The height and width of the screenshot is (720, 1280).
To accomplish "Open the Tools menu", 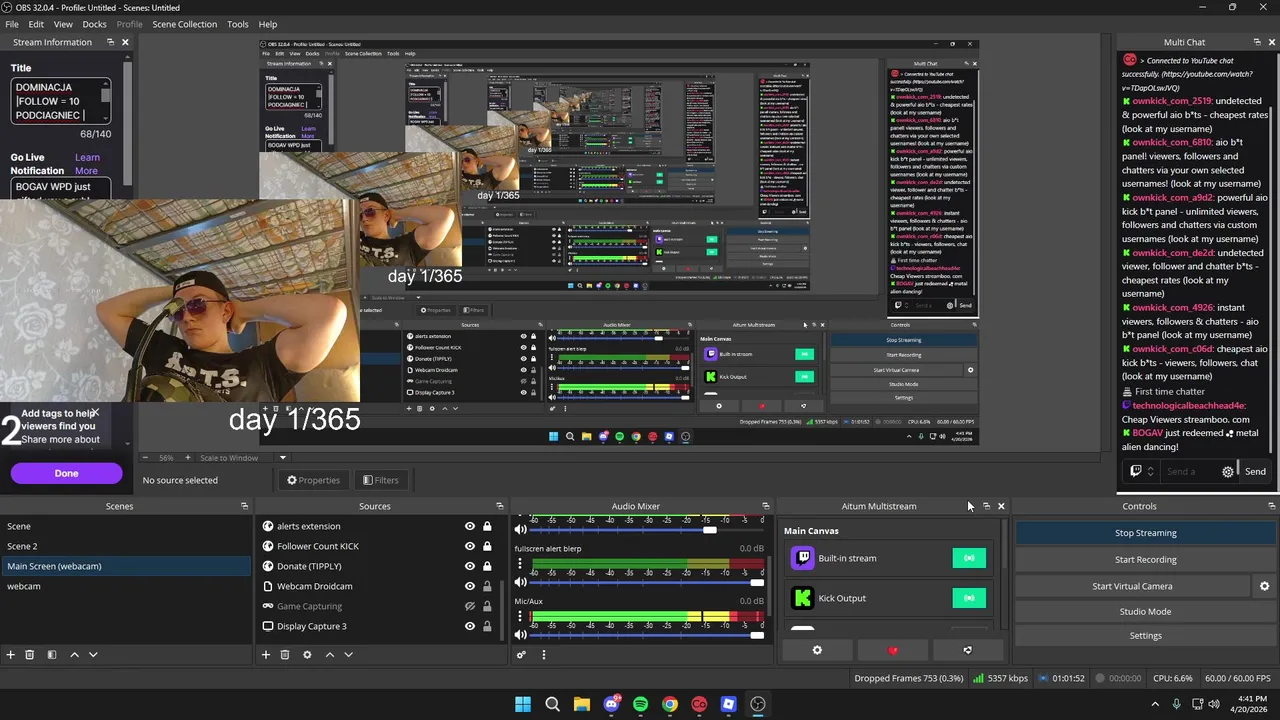I will 238,24.
